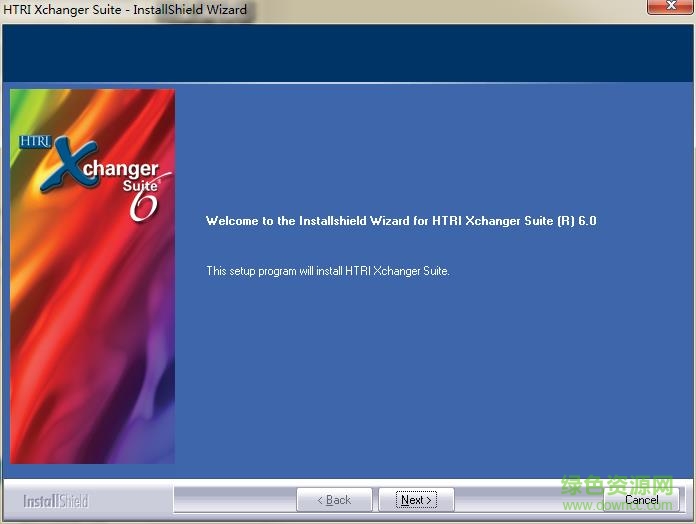
Task: Select the welcome heading for Xchanger Suite 6.0
Action: click(401, 221)
